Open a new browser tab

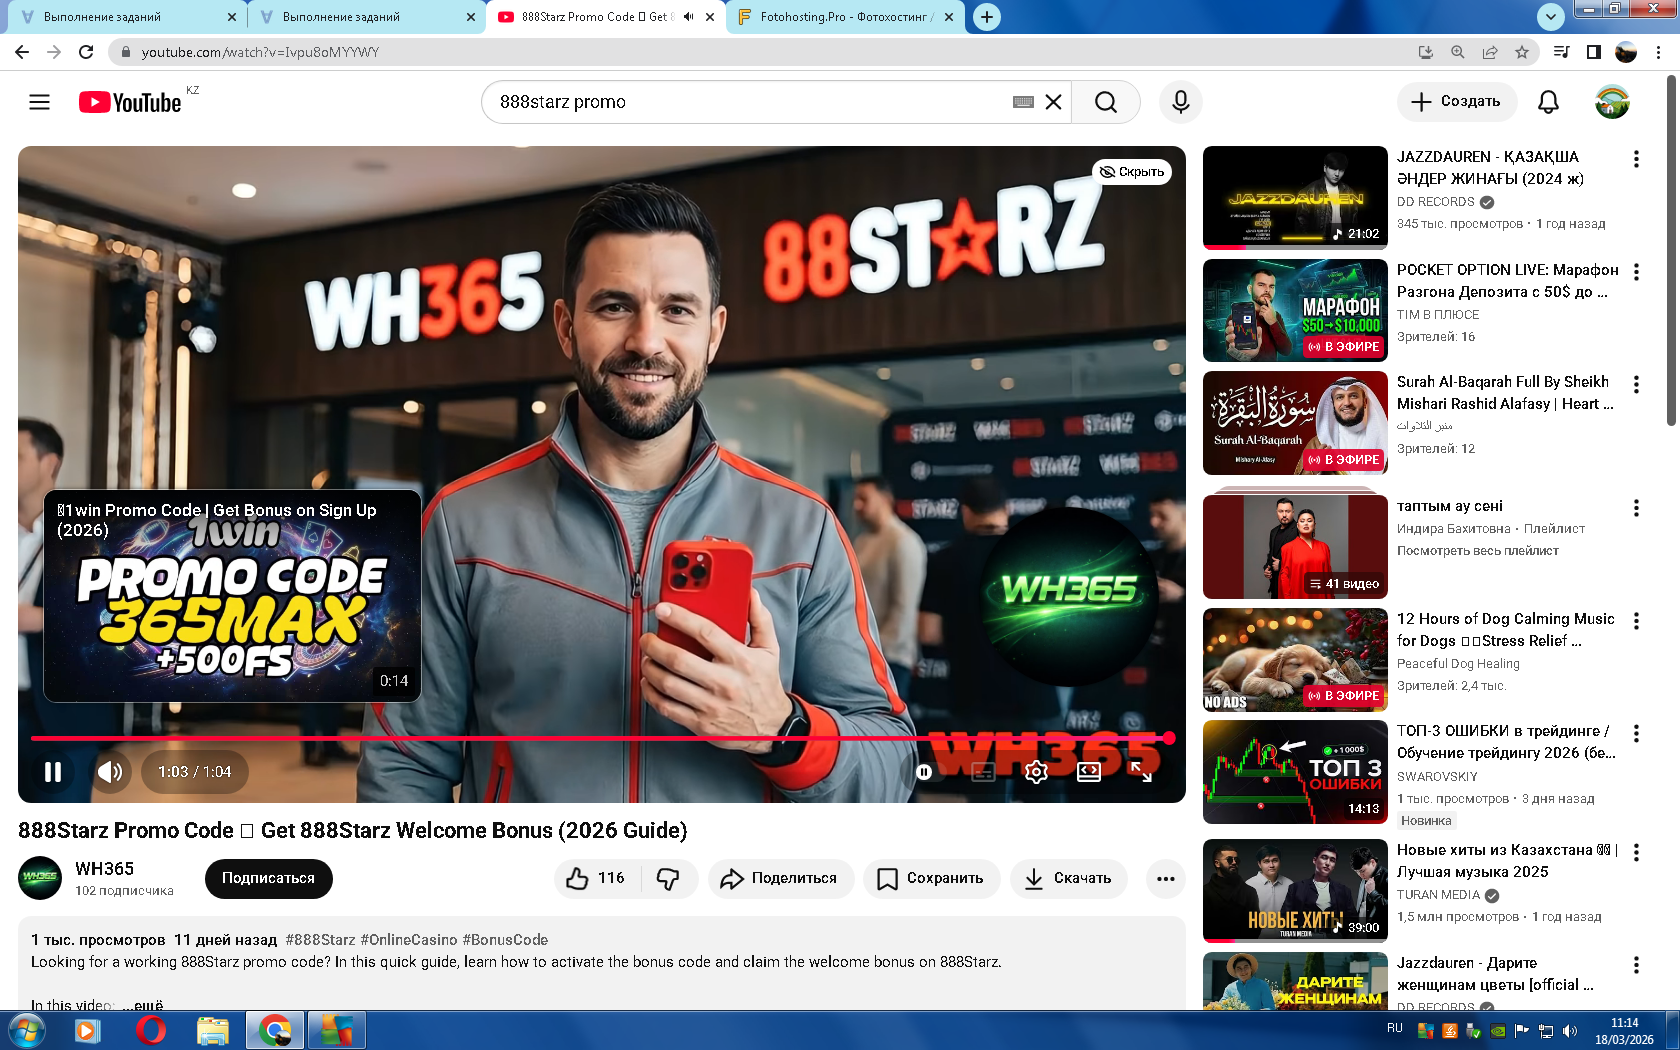987,17
